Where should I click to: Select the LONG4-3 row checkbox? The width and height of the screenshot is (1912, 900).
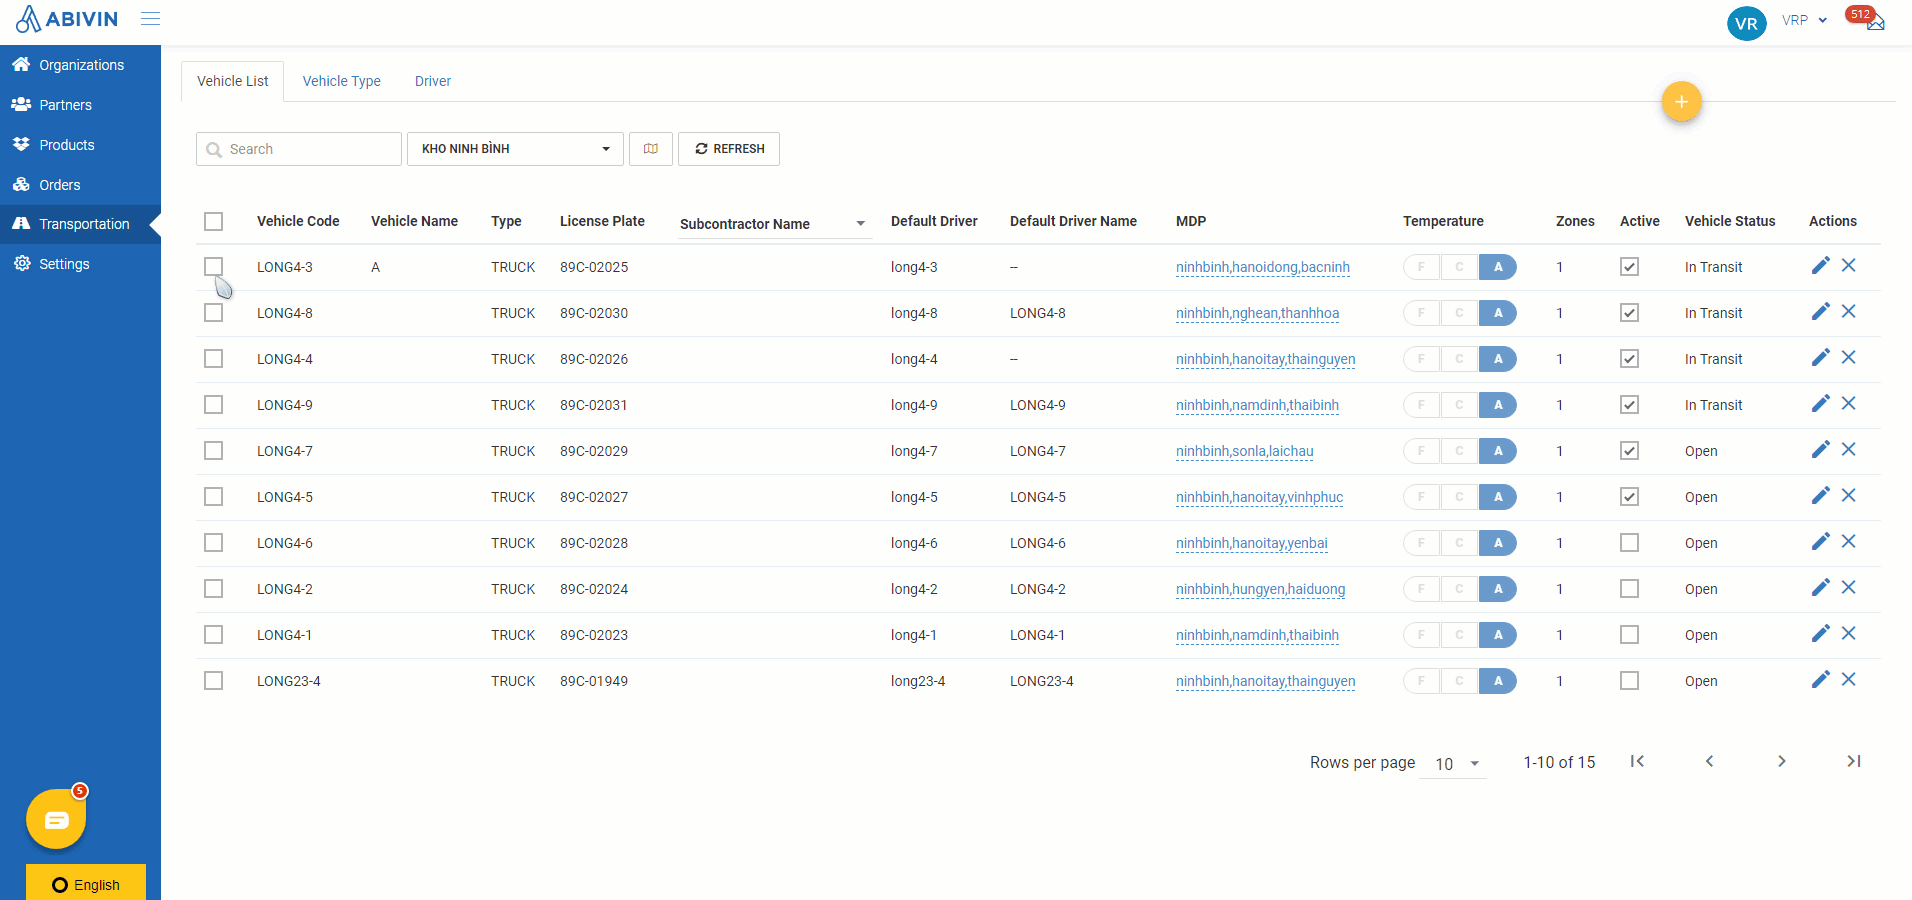213,267
